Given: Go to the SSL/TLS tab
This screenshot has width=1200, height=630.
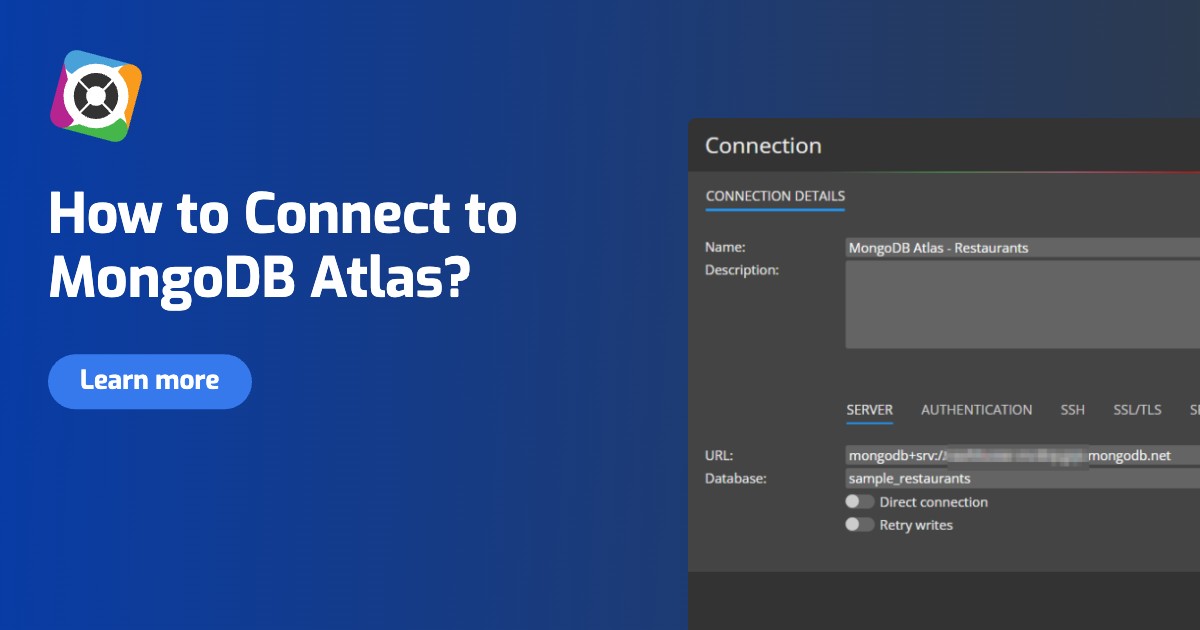Looking at the screenshot, I should tap(1138, 410).
